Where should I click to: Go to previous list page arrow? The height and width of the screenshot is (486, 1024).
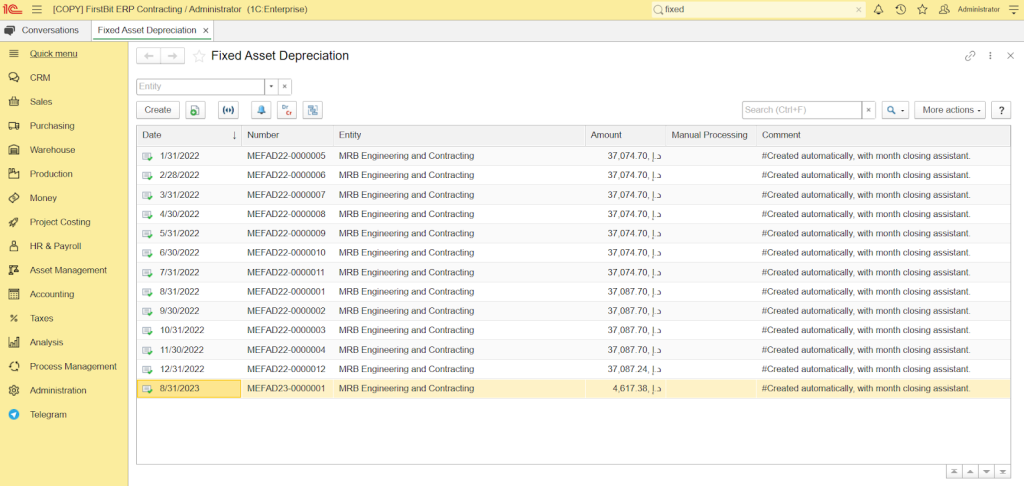tap(970, 472)
